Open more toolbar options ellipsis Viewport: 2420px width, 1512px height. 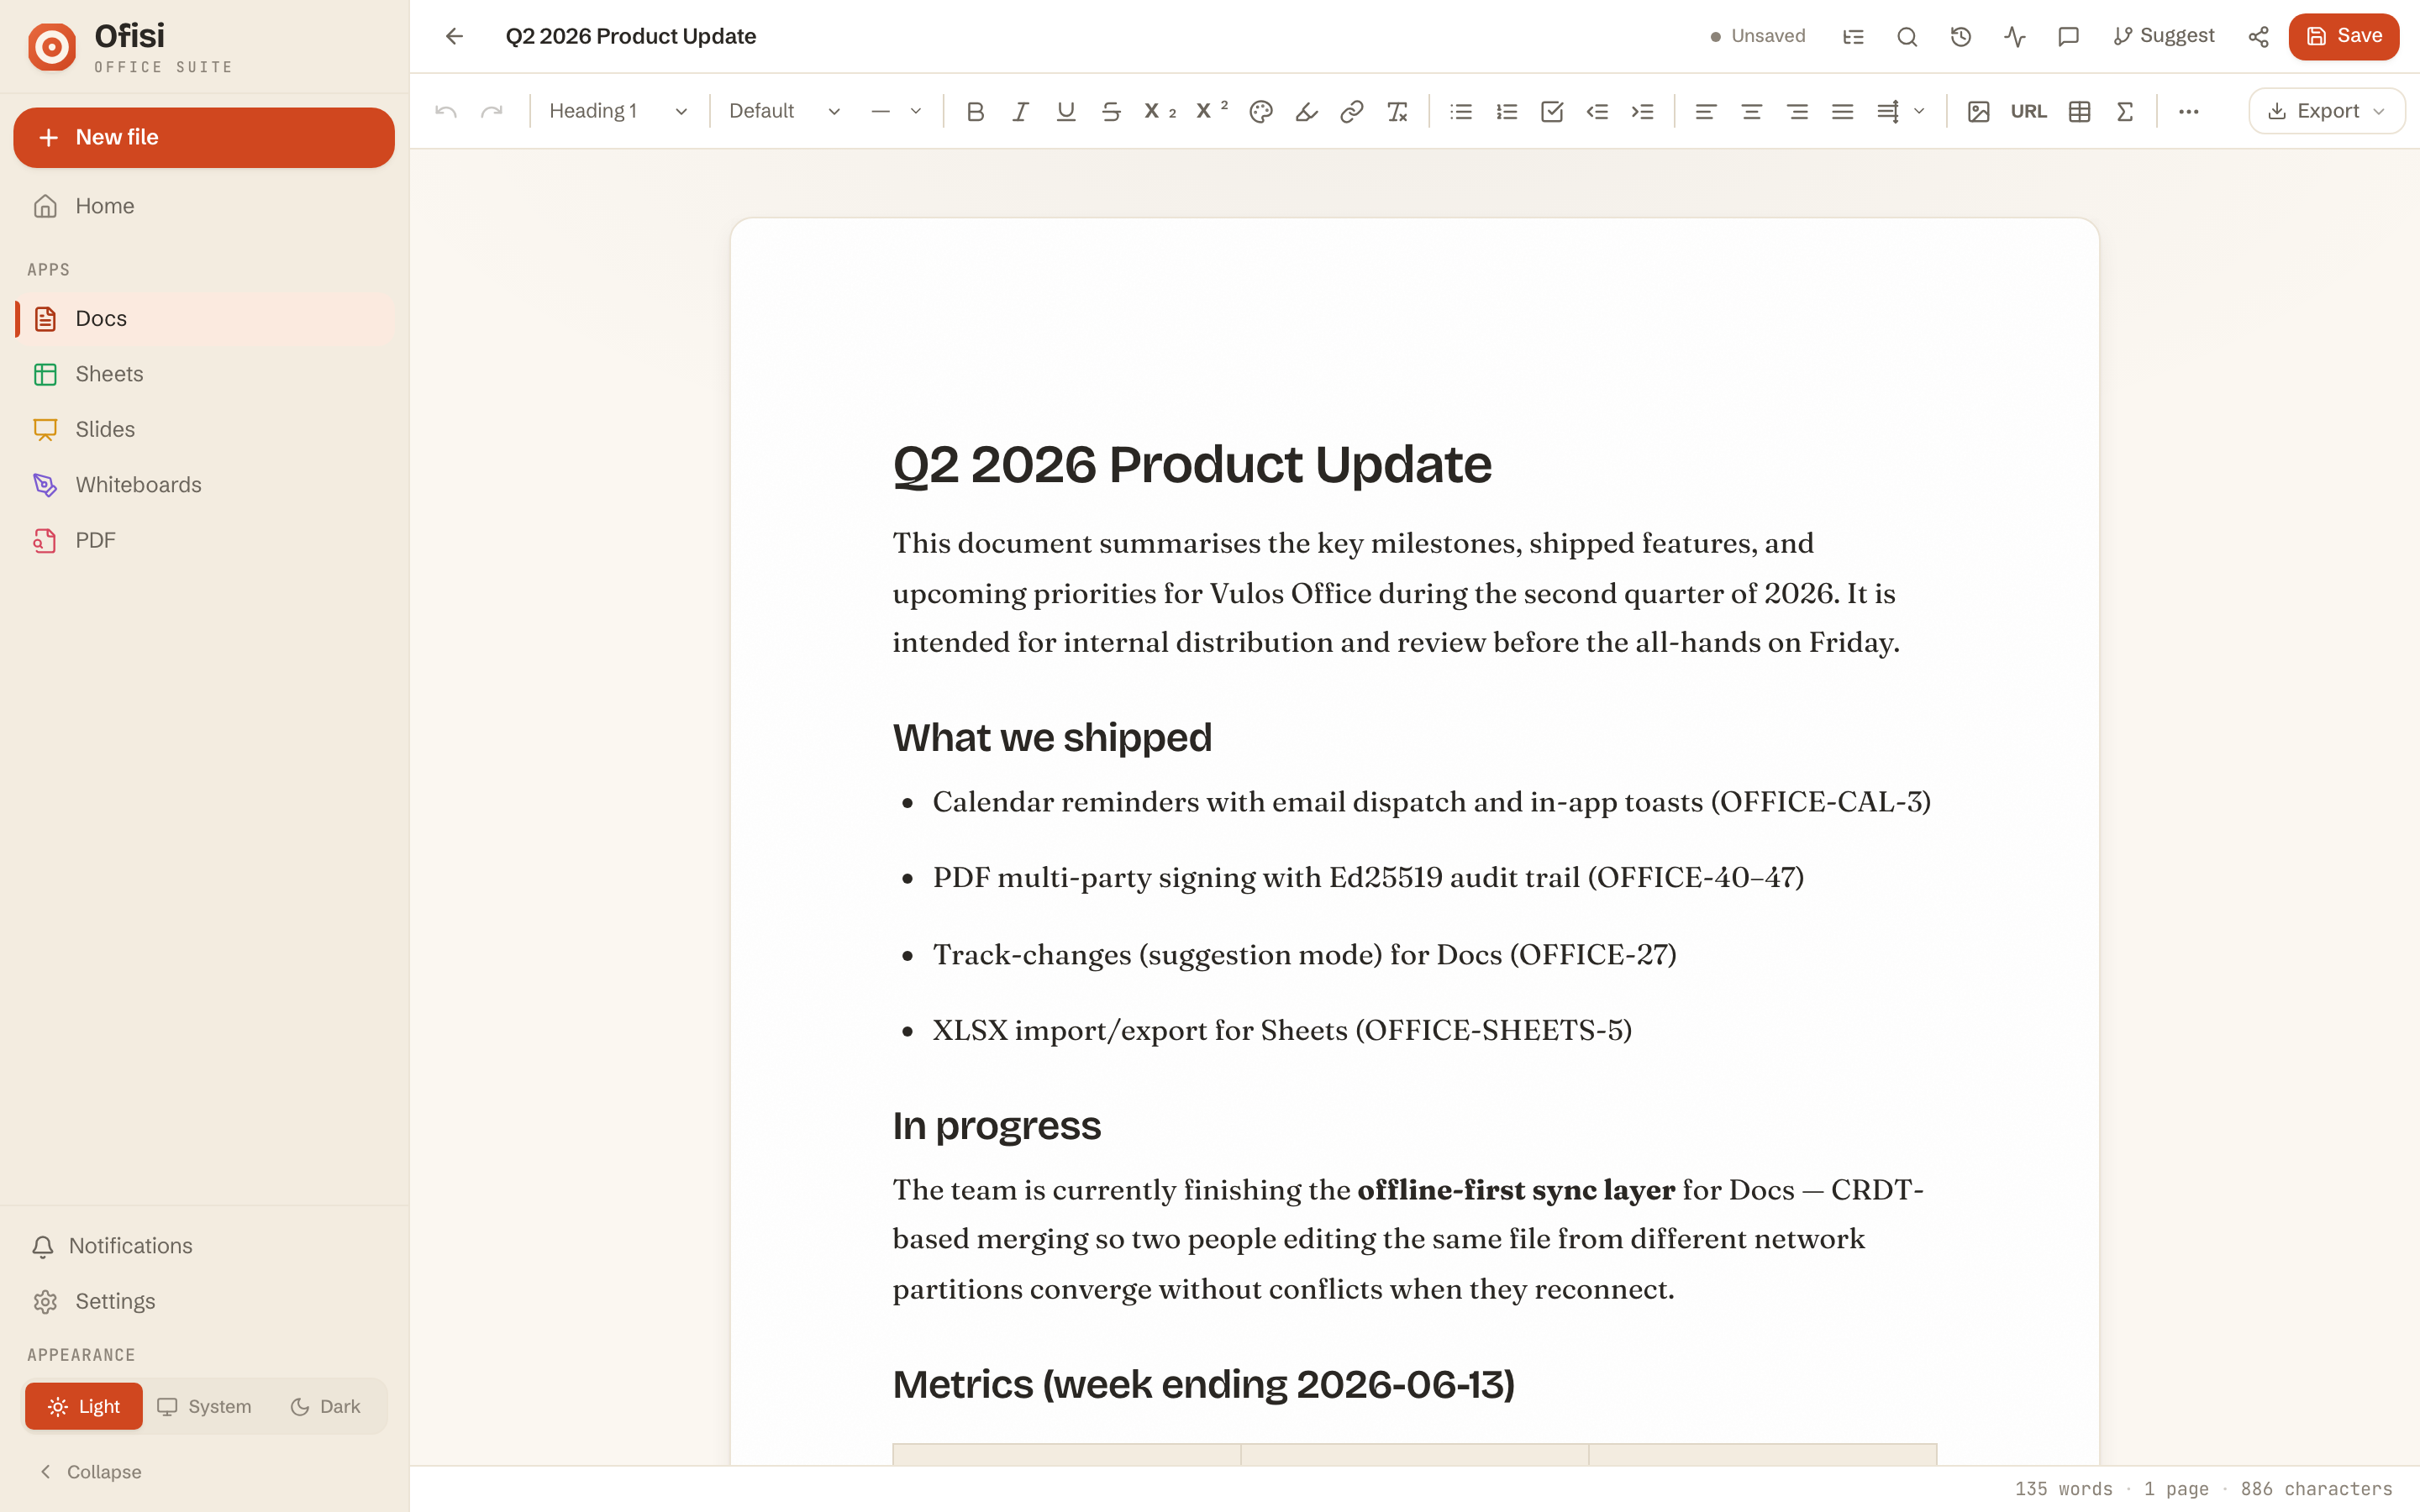pyautogui.click(x=2189, y=111)
